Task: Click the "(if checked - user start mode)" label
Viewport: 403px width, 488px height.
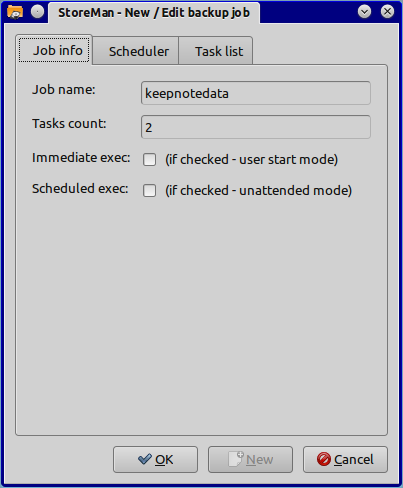Action: coord(252,159)
